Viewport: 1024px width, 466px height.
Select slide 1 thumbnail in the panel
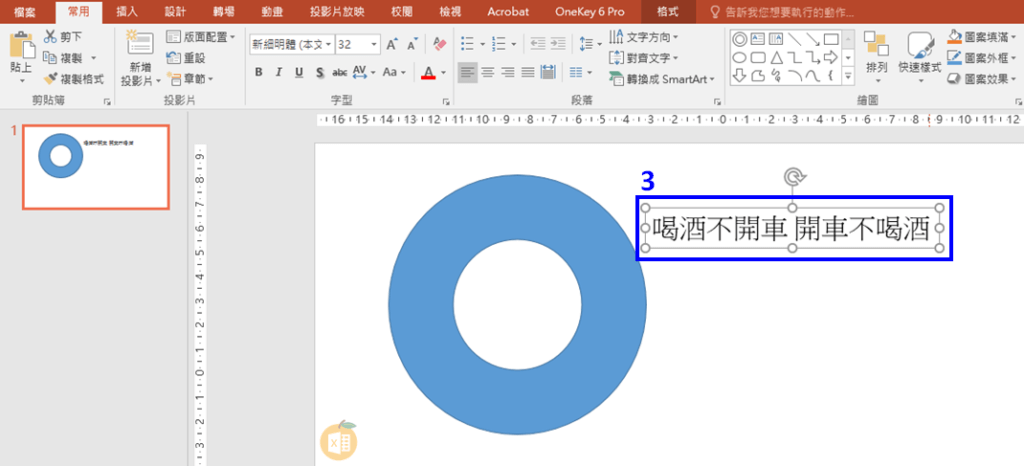pyautogui.click(x=96, y=166)
